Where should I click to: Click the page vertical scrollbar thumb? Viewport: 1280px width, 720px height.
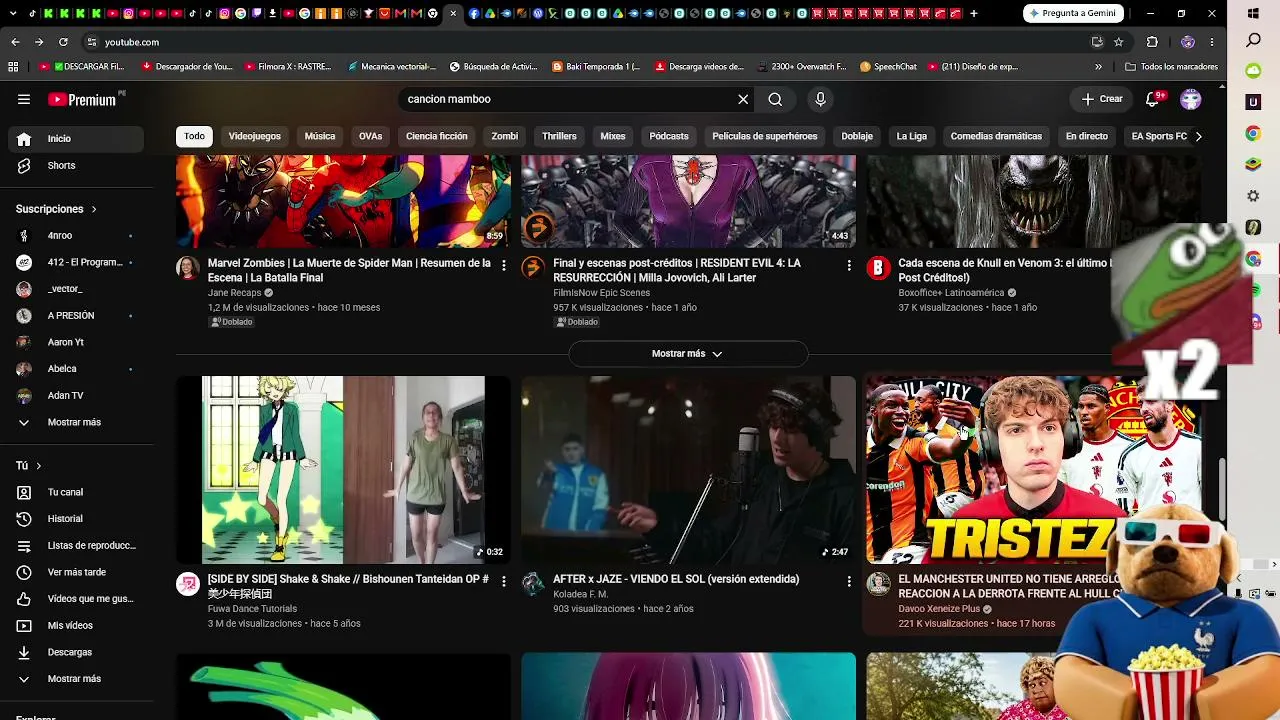[1221, 490]
